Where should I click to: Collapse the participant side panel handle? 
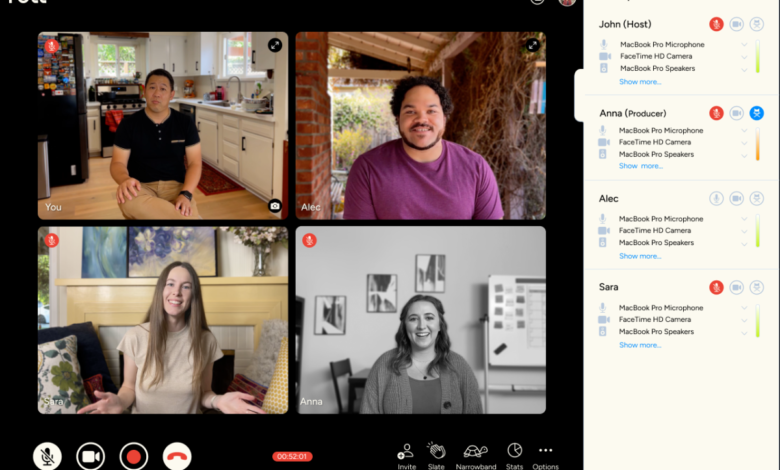pos(579,95)
